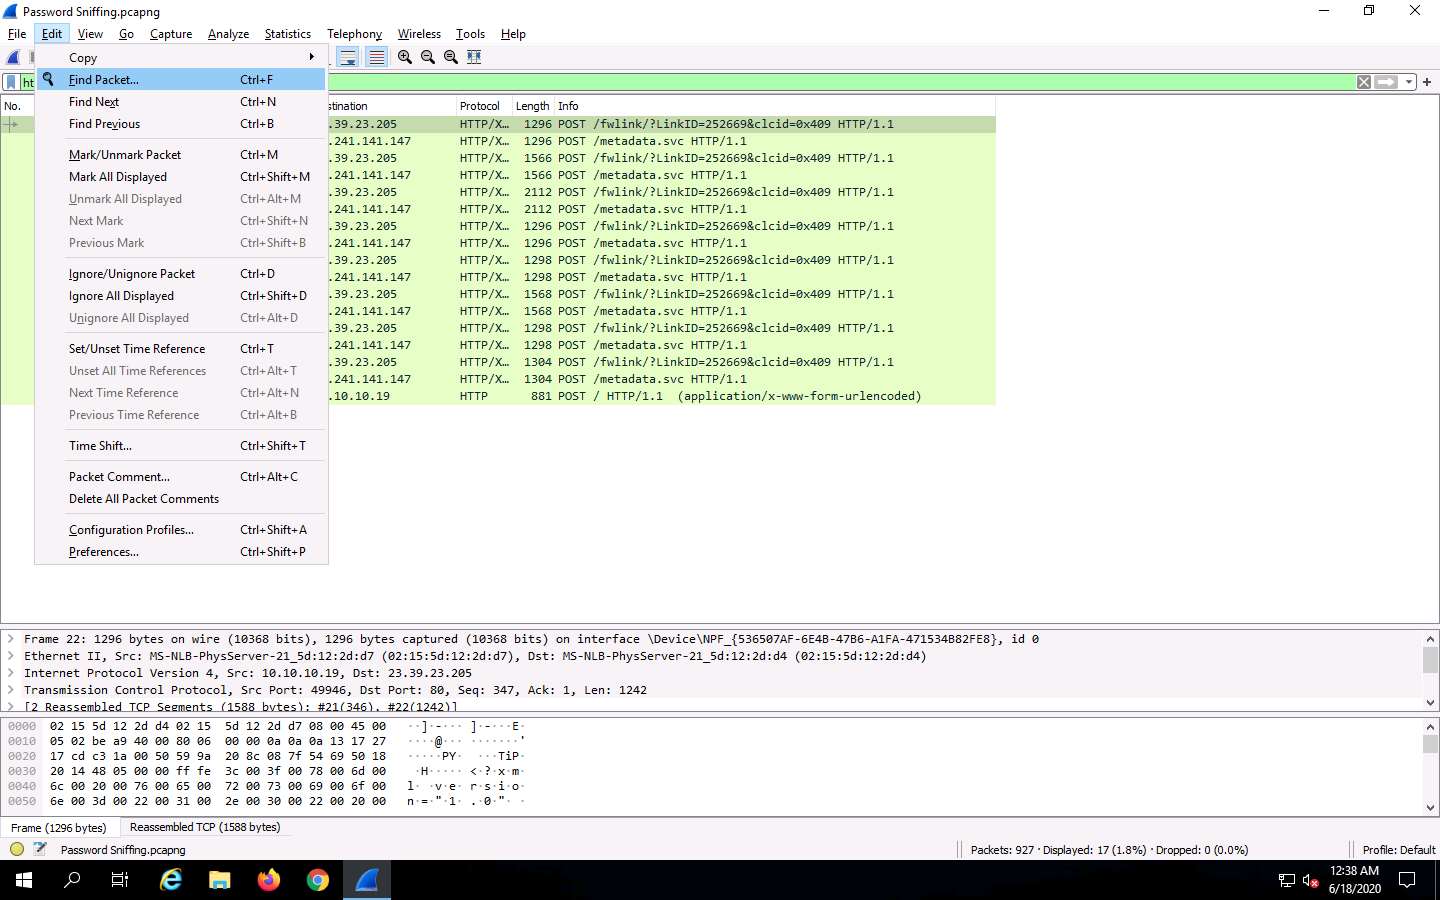1440x900 pixels.
Task: Choose Mark All Displayed
Action: (x=181, y=176)
